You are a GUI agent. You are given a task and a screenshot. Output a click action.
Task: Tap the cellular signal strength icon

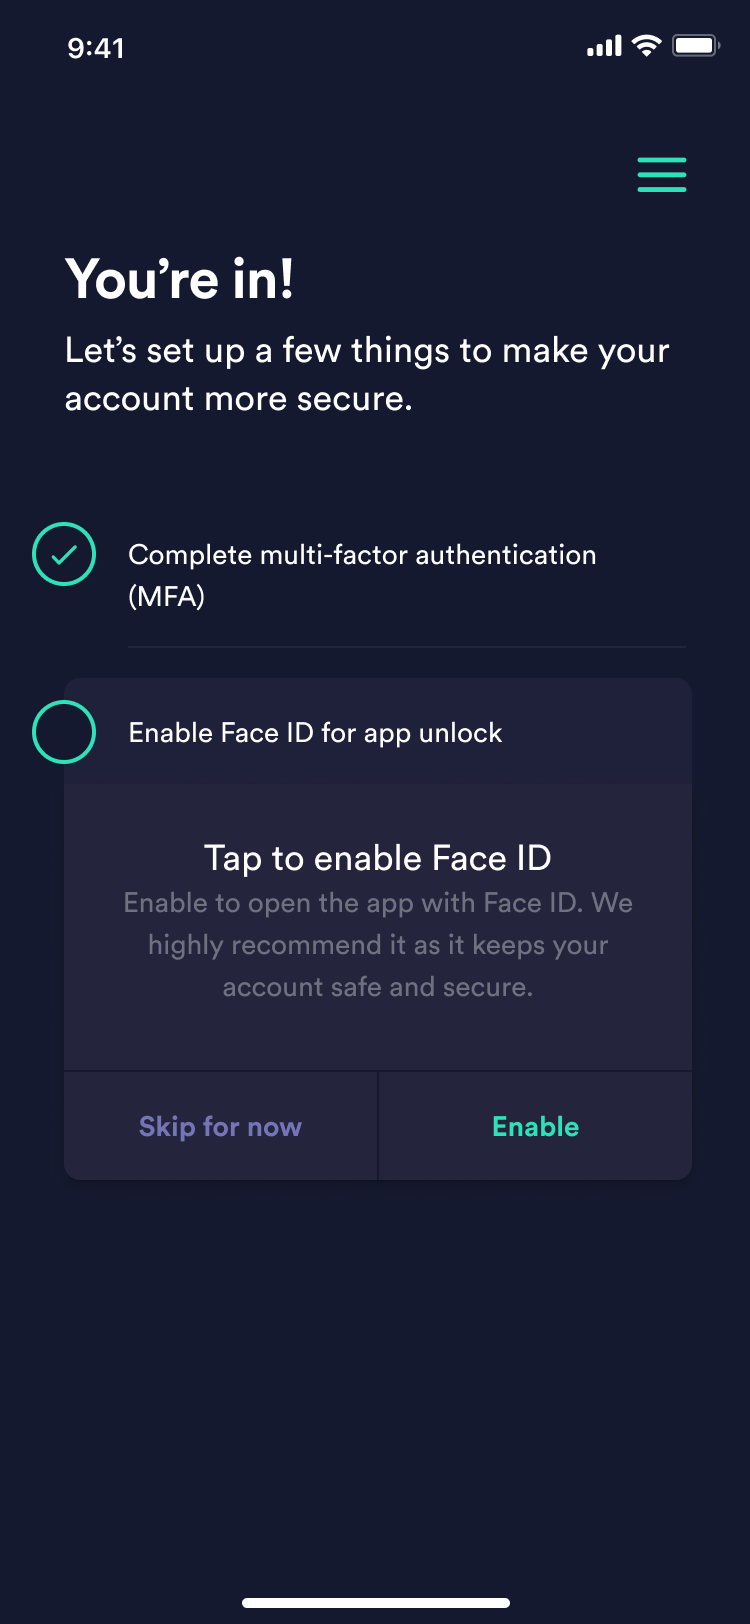(604, 46)
